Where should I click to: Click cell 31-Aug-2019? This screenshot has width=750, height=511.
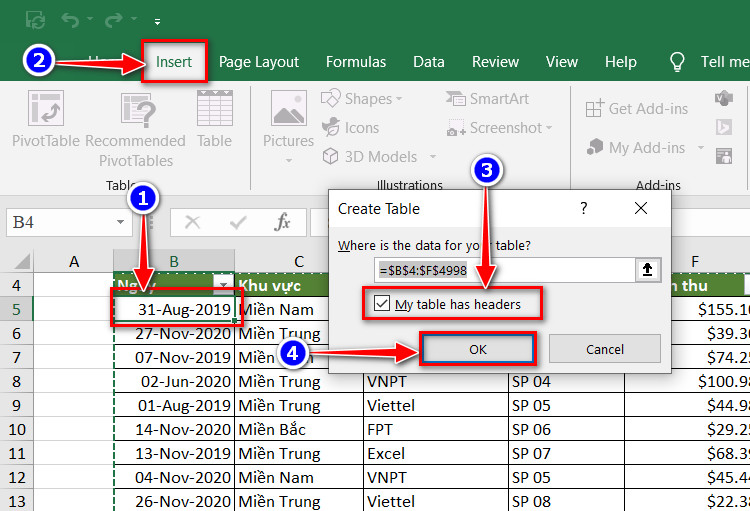coord(174,309)
